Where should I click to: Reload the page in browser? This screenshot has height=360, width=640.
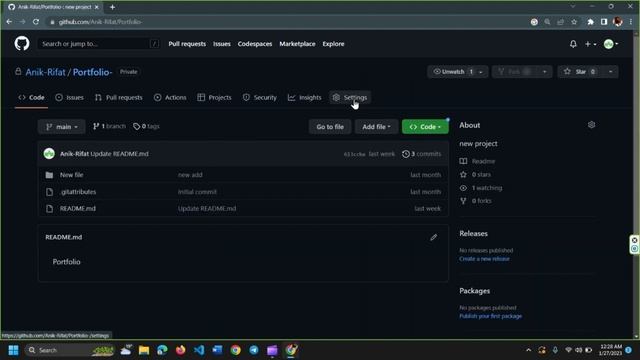[36, 22]
